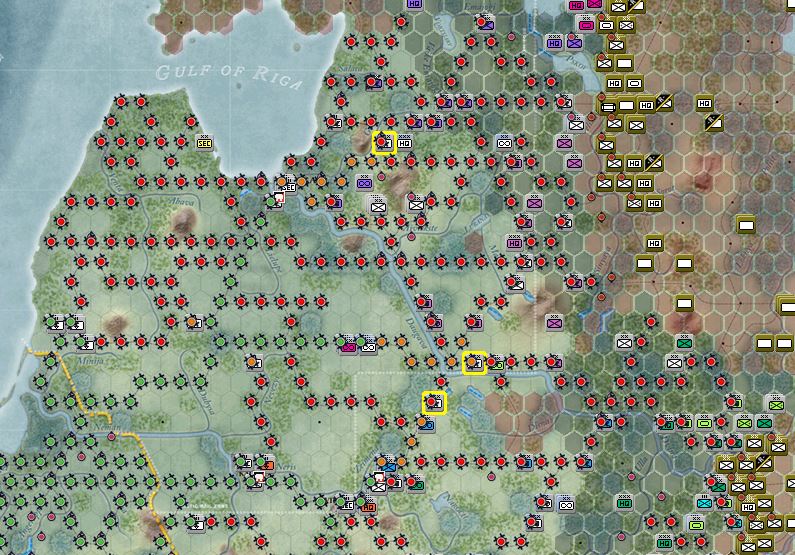Click the Neris river label

tap(286, 466)
